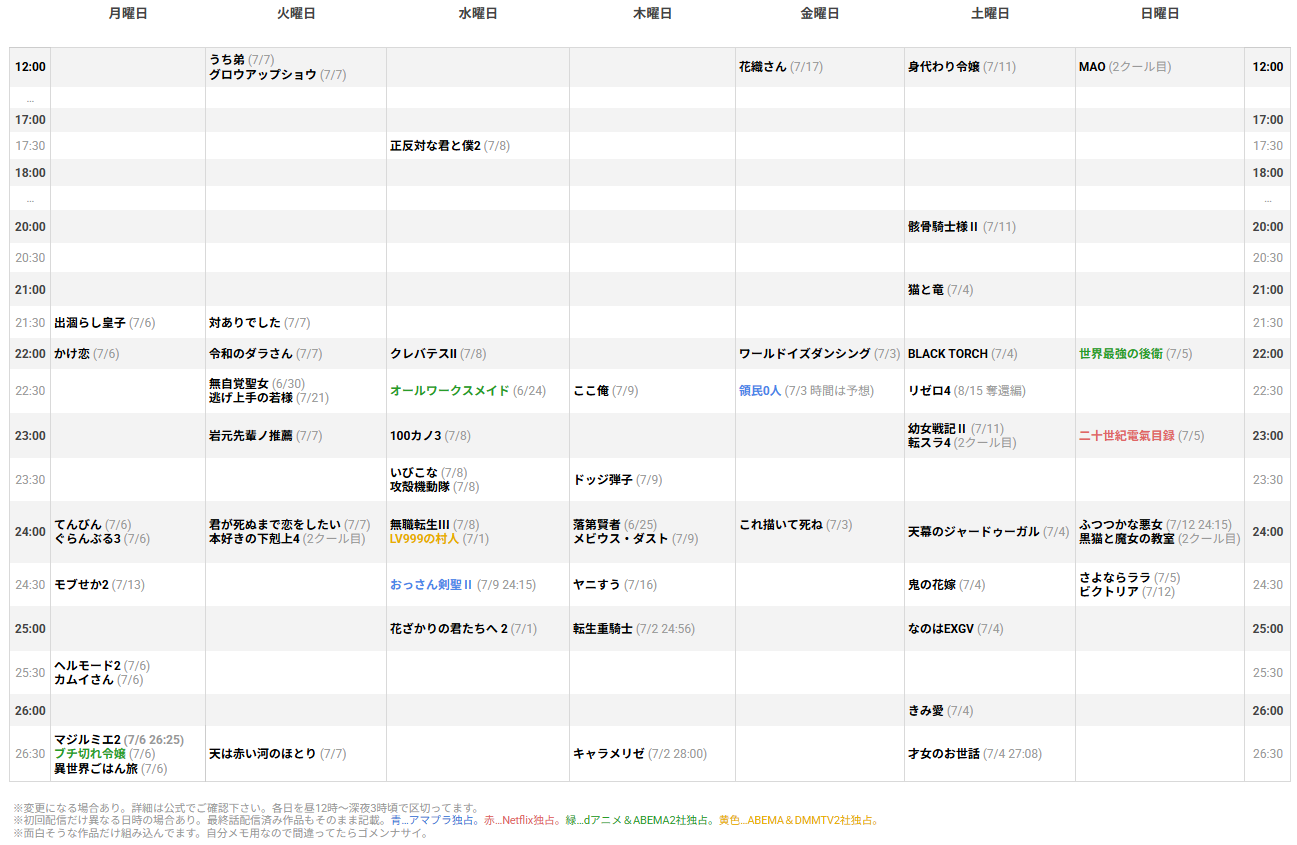Select なのはEXGV (7/4) entry
The height and width of the screenshot is (845, 1297).
(x=956, y=629)
